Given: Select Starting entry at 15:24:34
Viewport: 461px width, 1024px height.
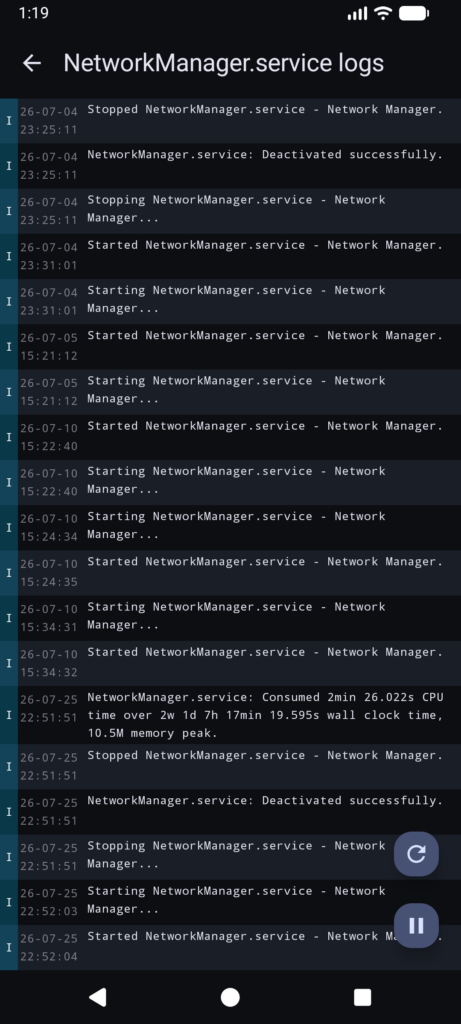Looking at the screenshot, I should click(230, 528).
